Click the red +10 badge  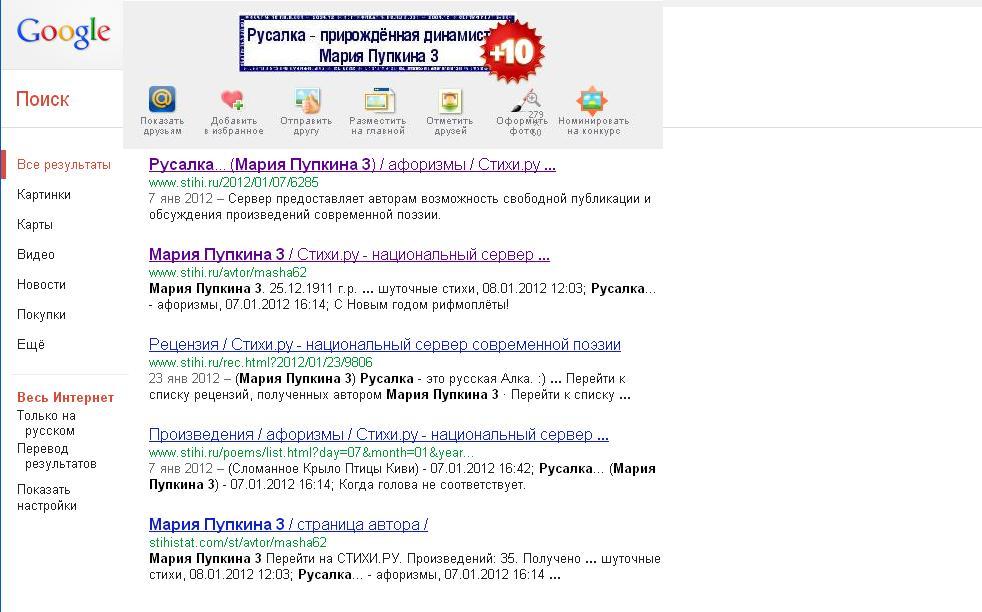coord(512,50)
